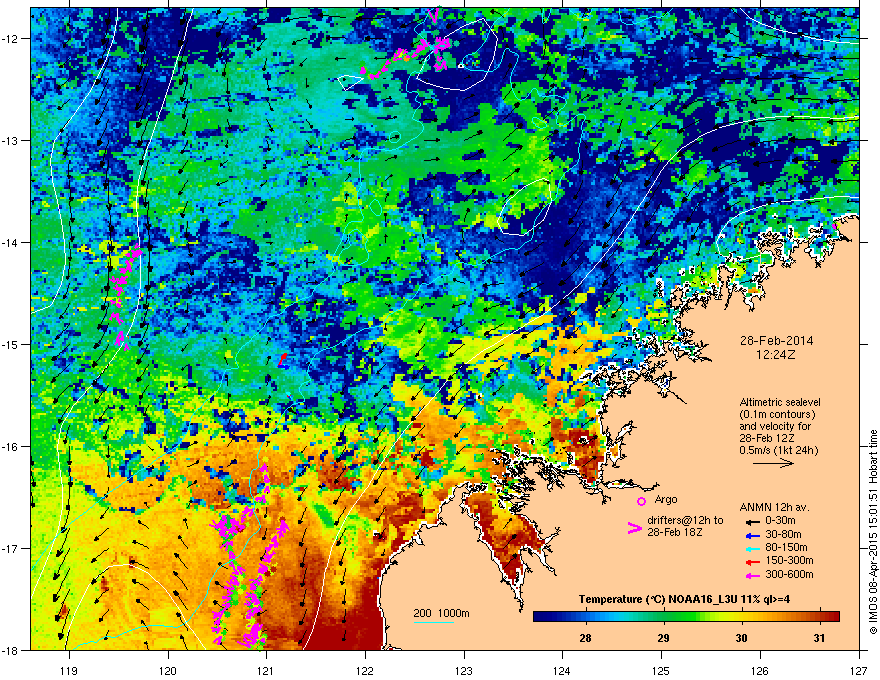The height and width of the screenshot is (680, 880).
Task: Click the "30" tick label under colorbar
Action: pyautogui.click(x=741, y=638)
